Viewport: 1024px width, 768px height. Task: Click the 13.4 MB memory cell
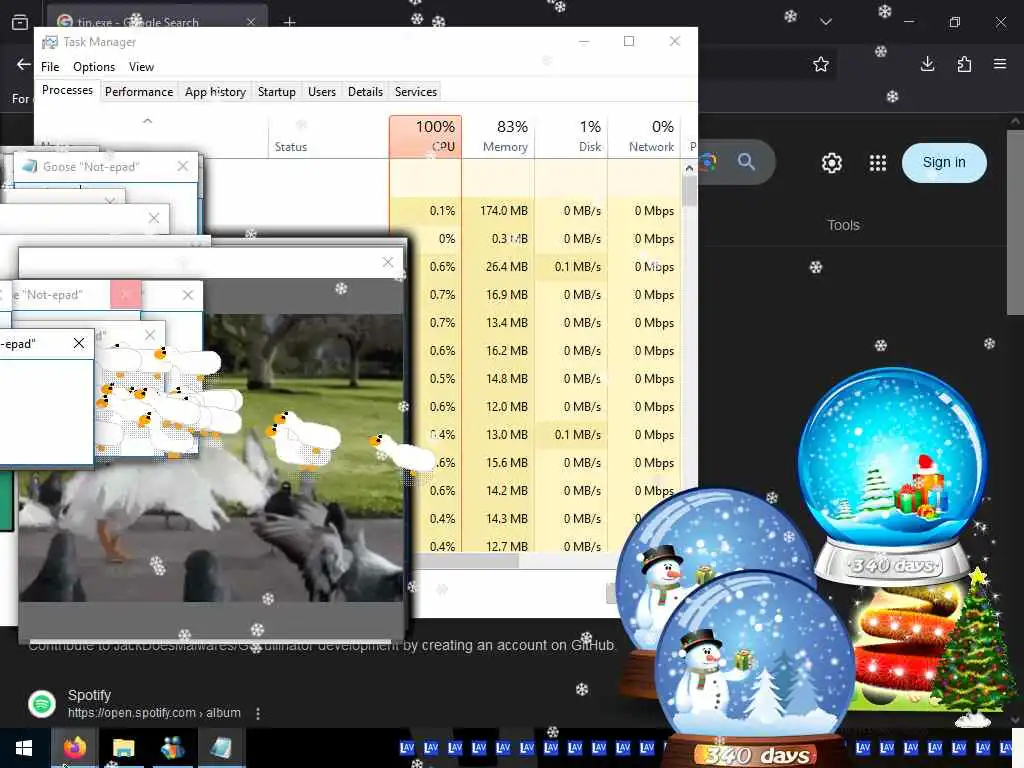tap(498, 323)
